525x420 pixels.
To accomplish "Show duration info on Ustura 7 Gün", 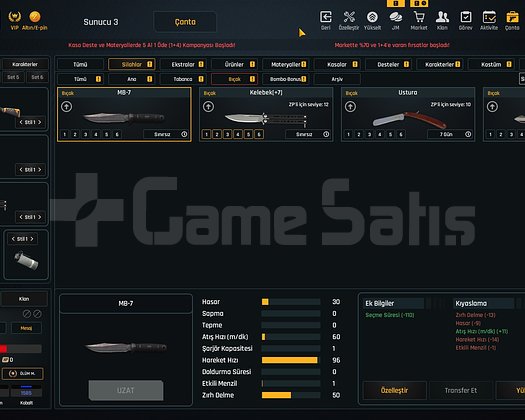I will [468, 134].
